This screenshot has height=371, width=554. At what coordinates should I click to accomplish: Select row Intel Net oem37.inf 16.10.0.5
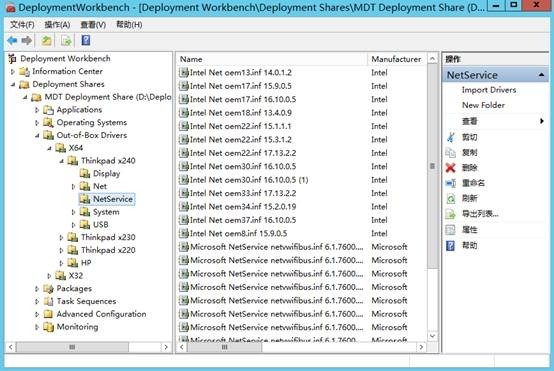pyautogui.click(x=243, y=220)
